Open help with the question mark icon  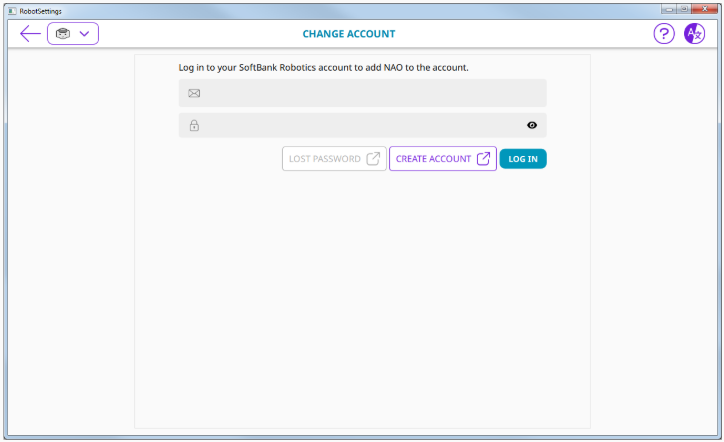tap(664, 34)
